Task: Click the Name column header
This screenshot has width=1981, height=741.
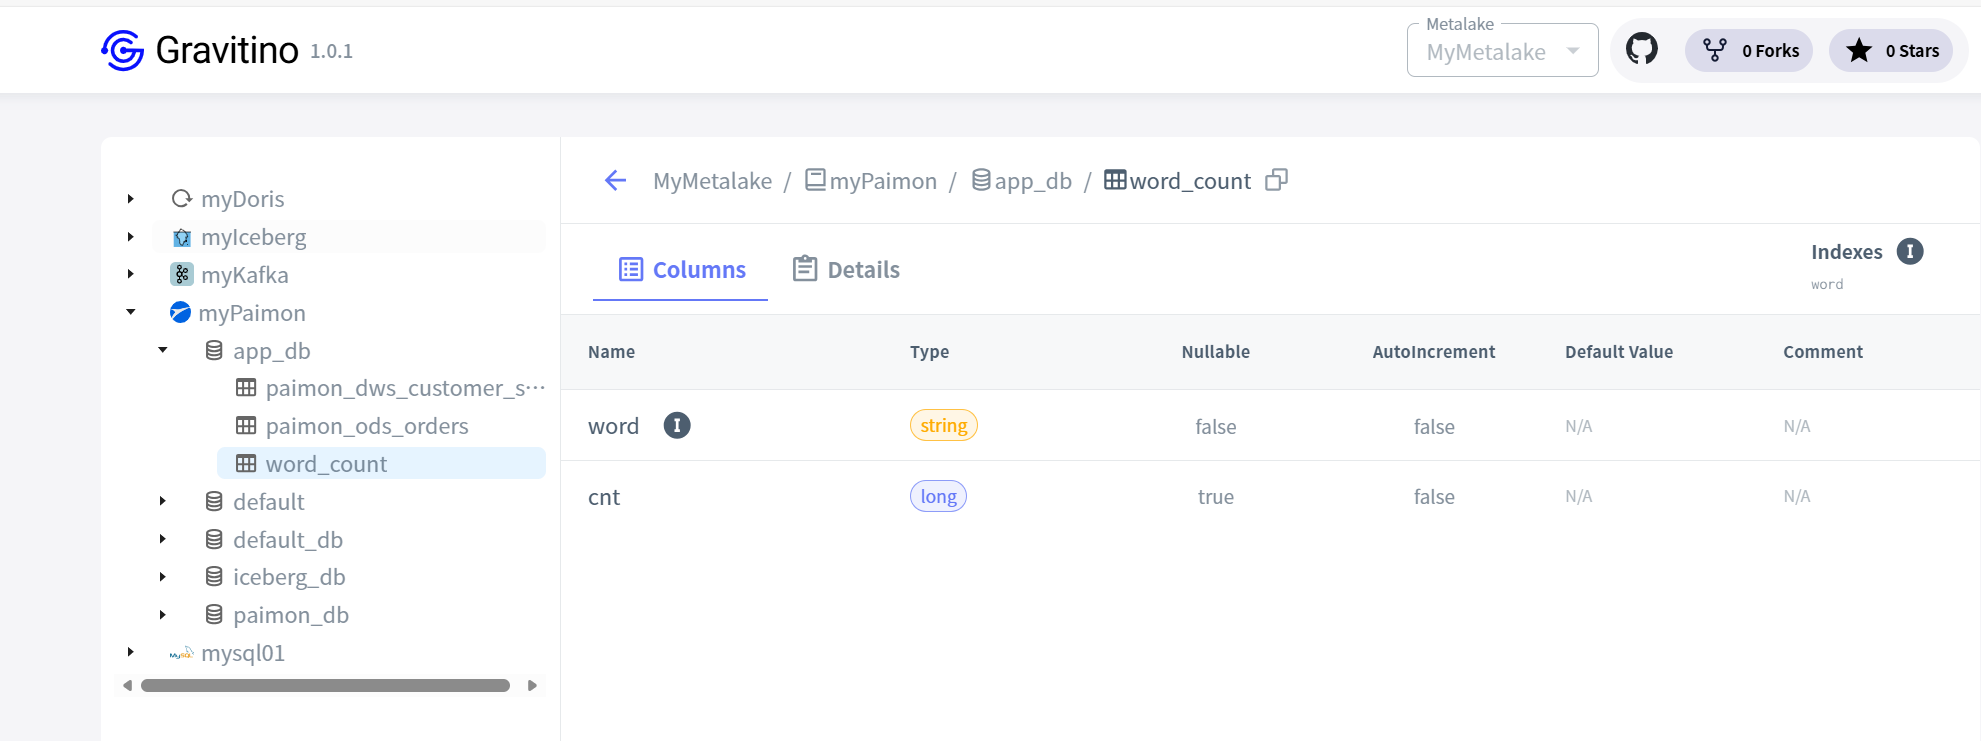Action: tap(611, 352)
